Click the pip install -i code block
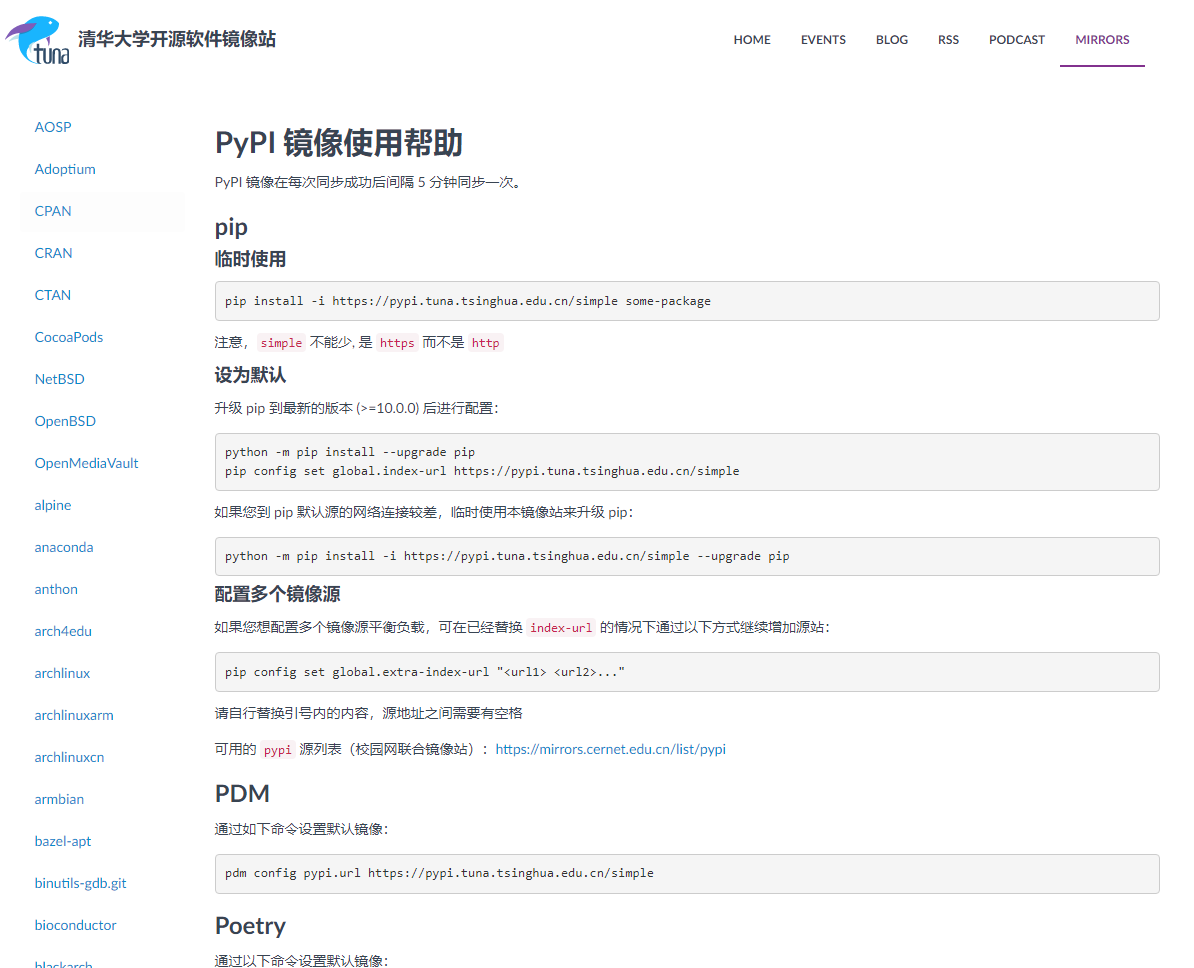 [686, 301]
